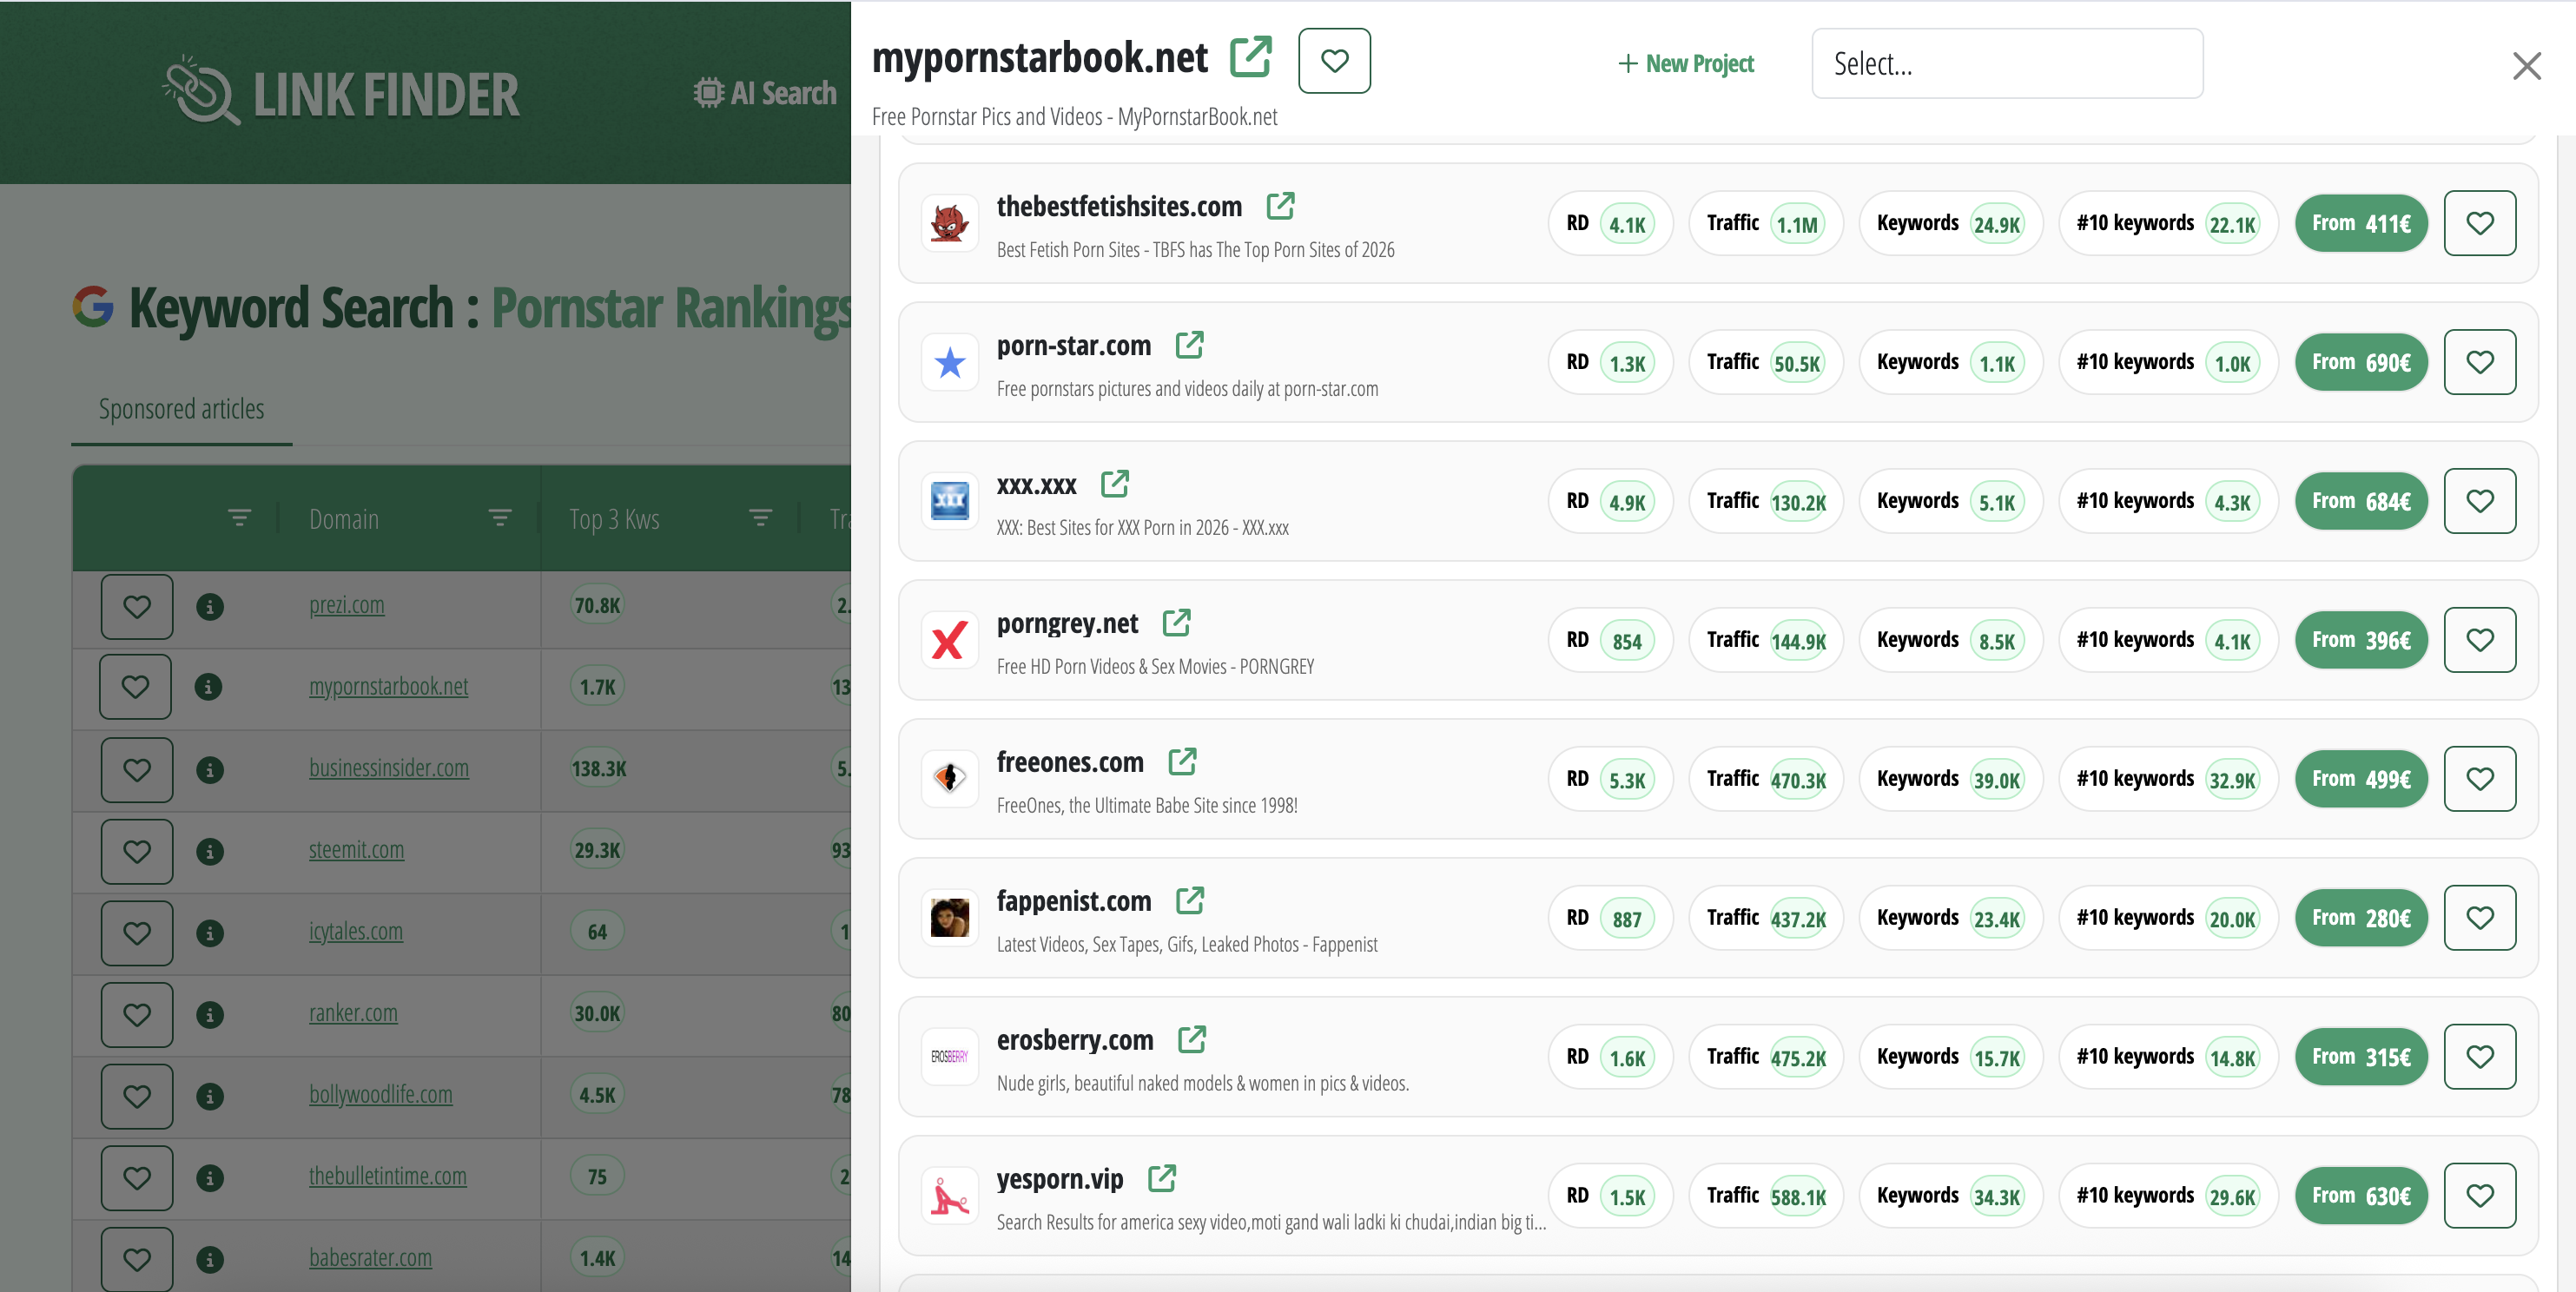The image size is (2576, 1292).
Task: Open the Select... project dropdown
Action: (2007, 63)
